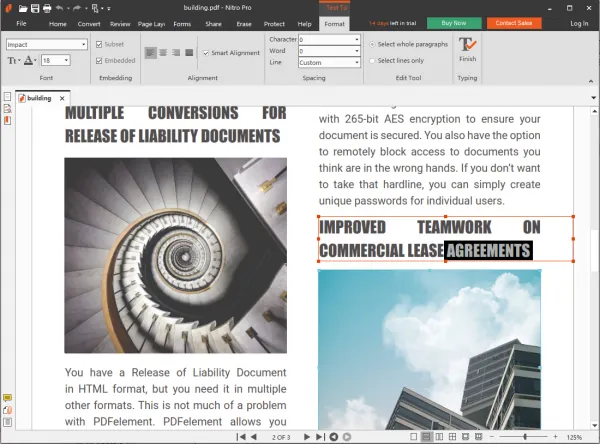Switch to the Protect tab
Image resolution: width=600 pixels, height=444 pixels.
(x=274, y=24)
